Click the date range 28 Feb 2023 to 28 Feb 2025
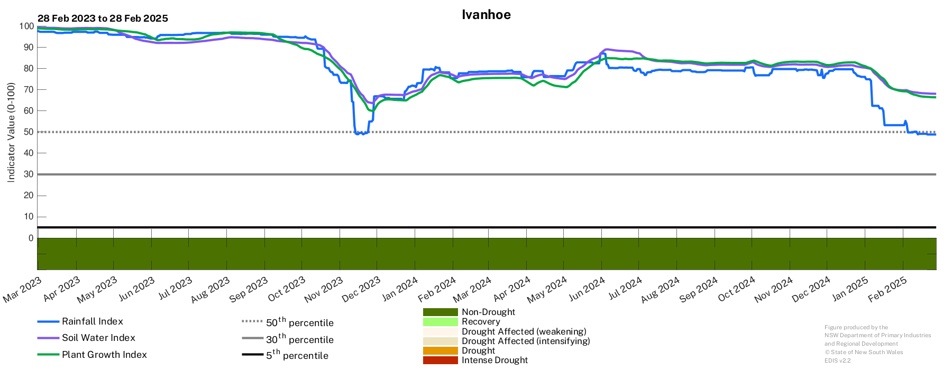This screenshot has height=370, width=952. 103,18
